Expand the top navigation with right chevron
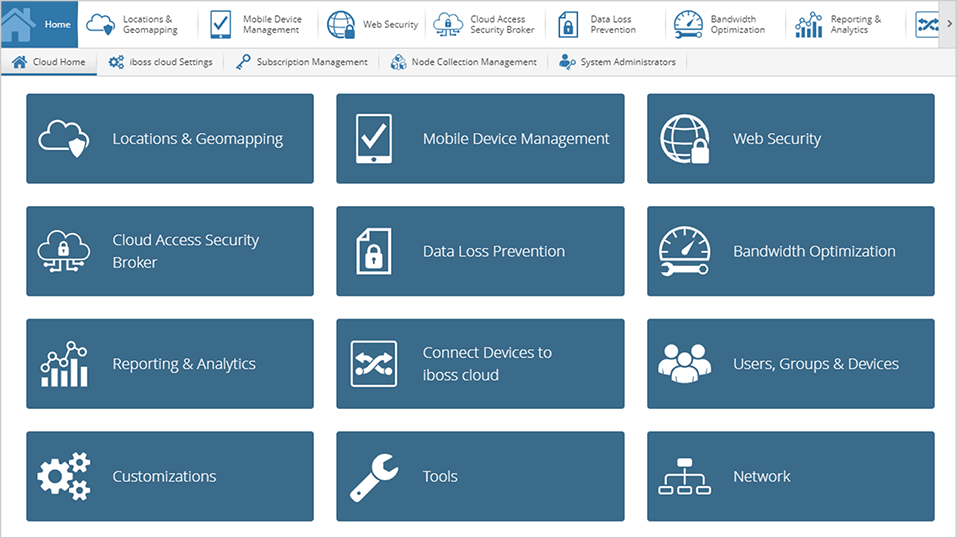 coord(949,24)
